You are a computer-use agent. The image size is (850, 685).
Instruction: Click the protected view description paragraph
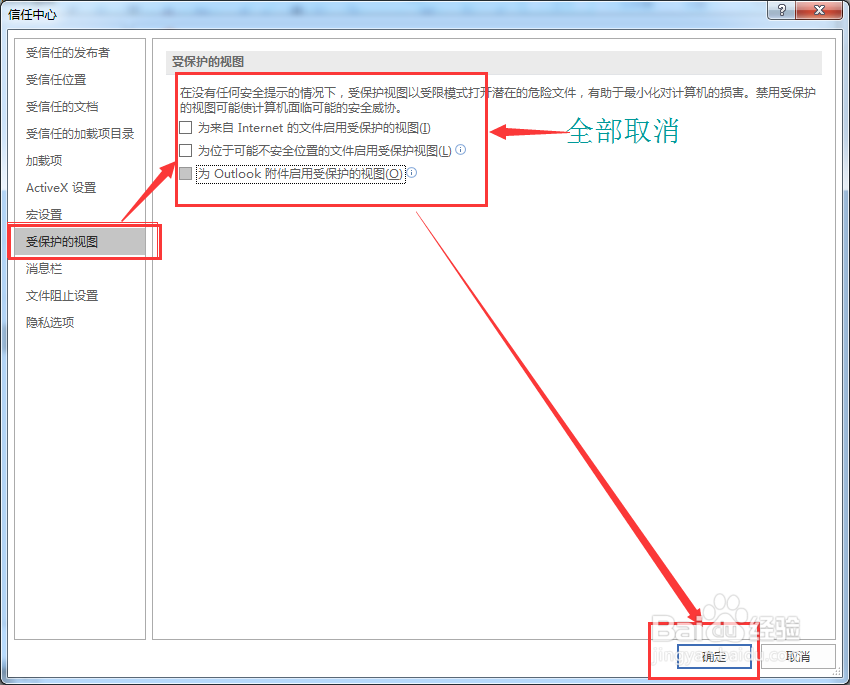[x=498, y=100]
